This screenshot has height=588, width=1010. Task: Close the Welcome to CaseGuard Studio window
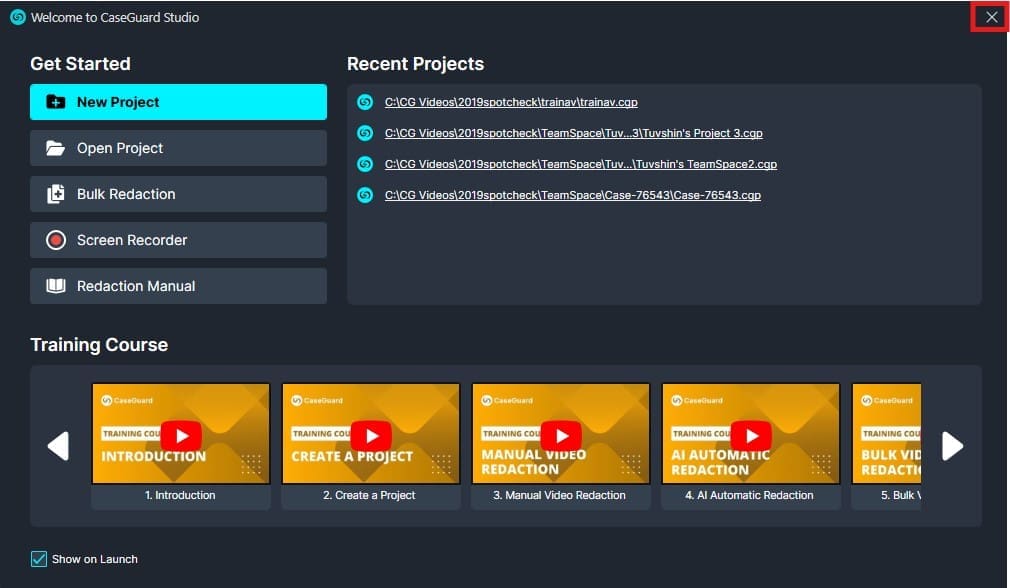coord(991,17)
